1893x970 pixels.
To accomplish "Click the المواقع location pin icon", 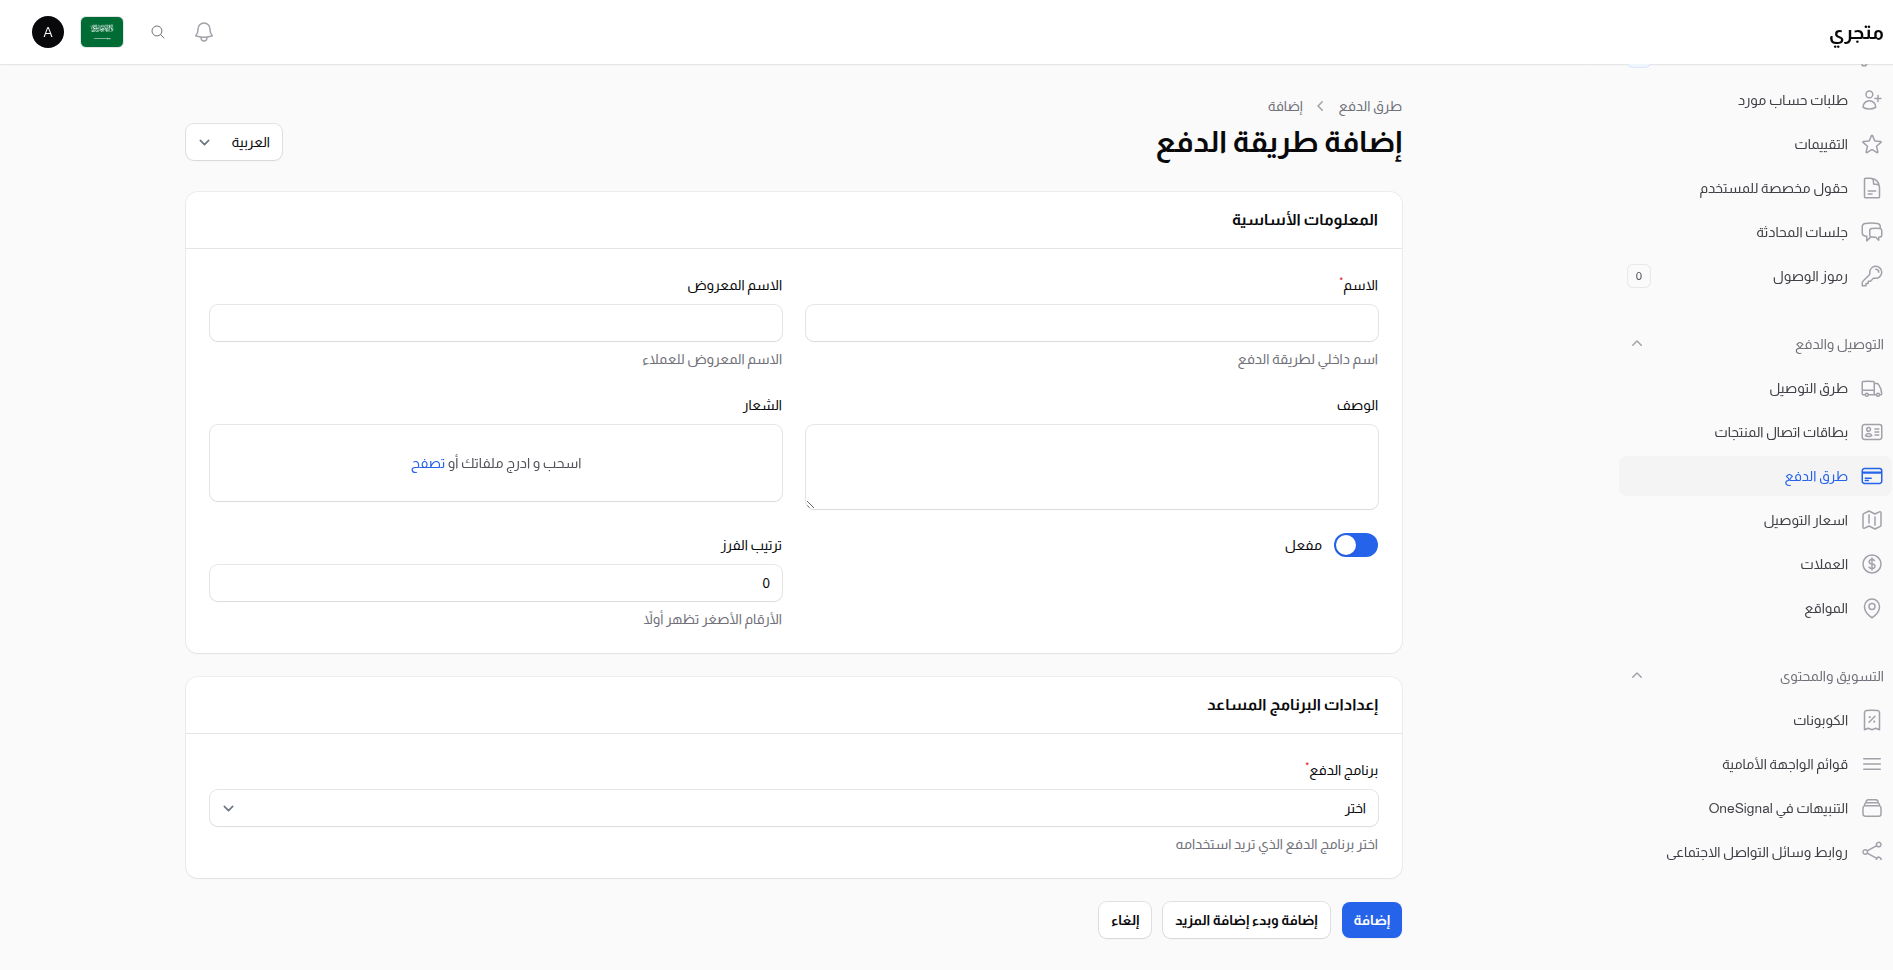I will tap(1872, 608).
